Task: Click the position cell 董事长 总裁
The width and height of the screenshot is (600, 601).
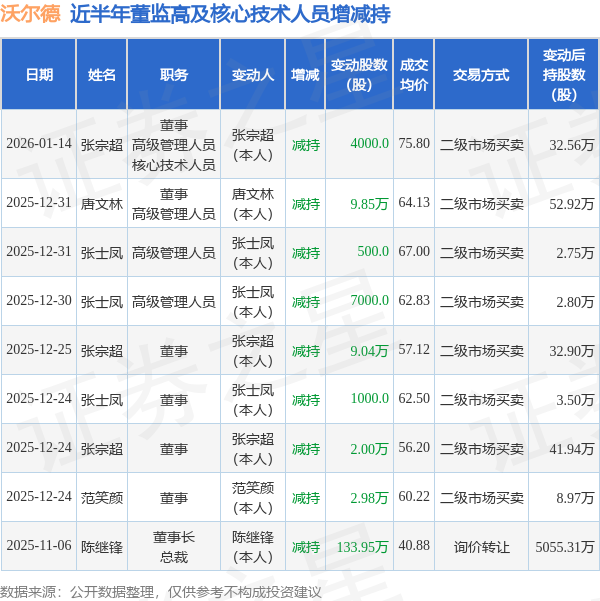Action: [x=174, y=547]
